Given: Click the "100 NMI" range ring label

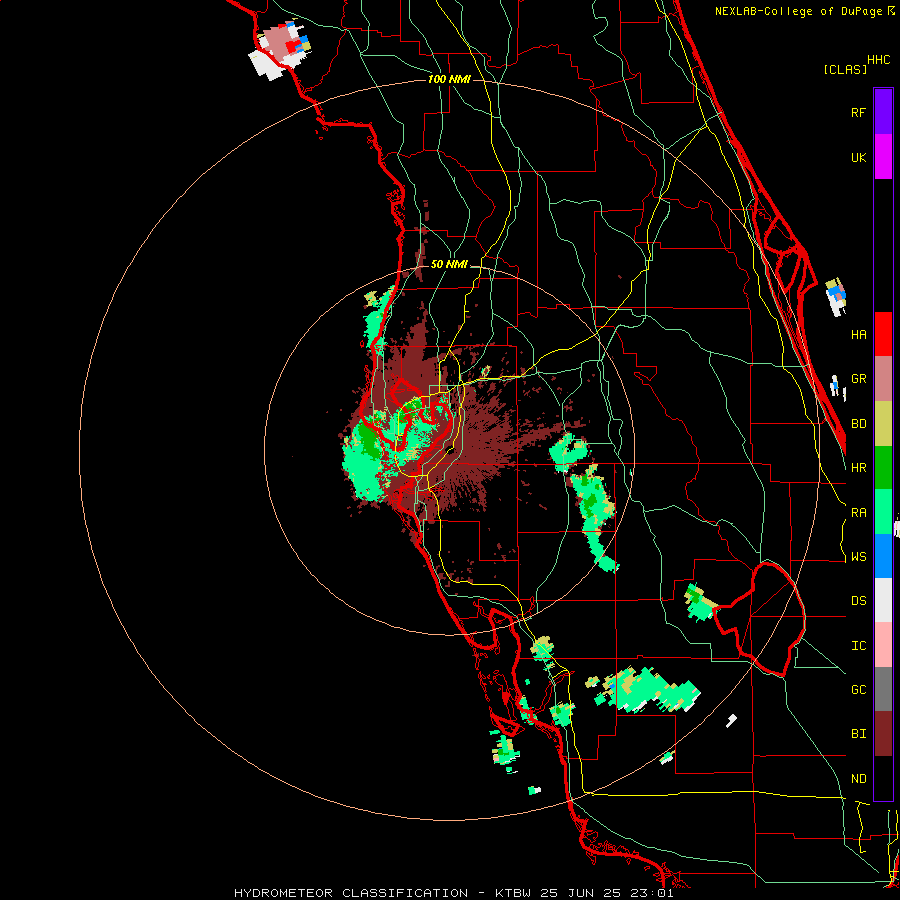Looking at the screenshot, I should coord(449,79).
